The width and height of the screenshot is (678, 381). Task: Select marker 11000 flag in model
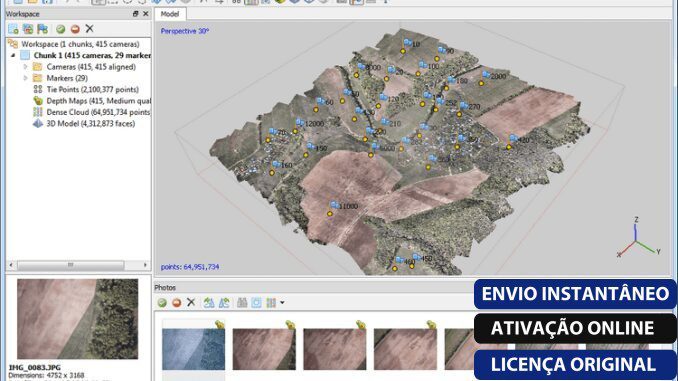[335, 205]
